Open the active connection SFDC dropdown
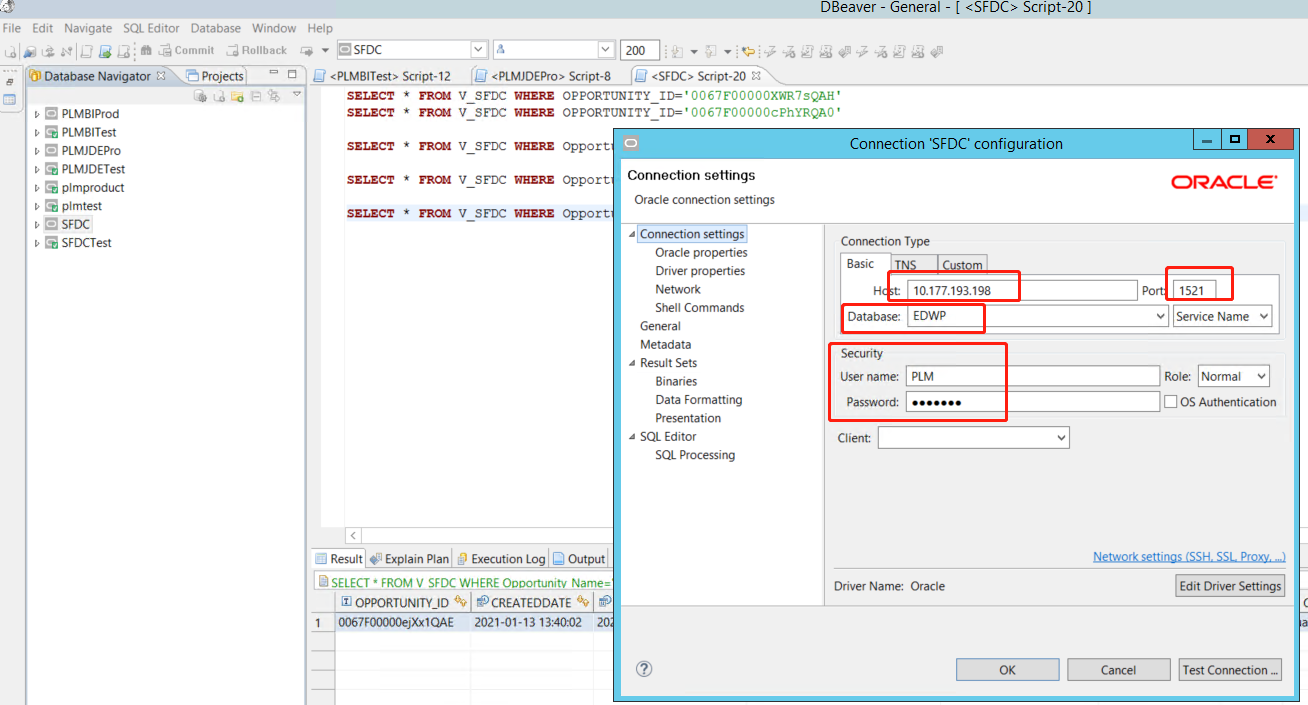 click(x=478, y=50)
